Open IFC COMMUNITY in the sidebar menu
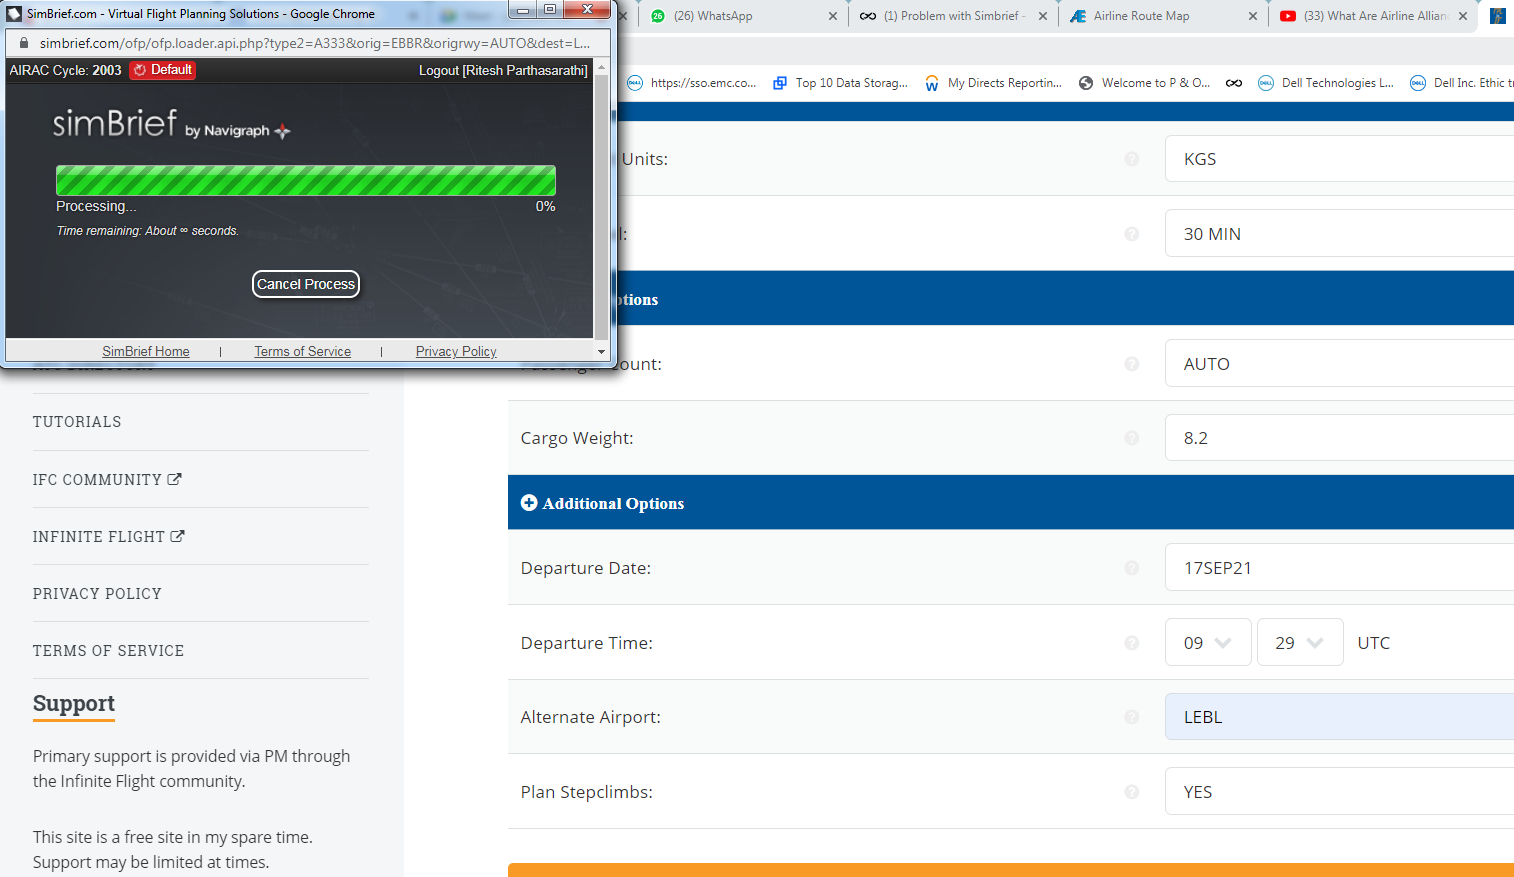This screenshot has width=1514, height=877. pyautogui.click(x=107, y=480)
